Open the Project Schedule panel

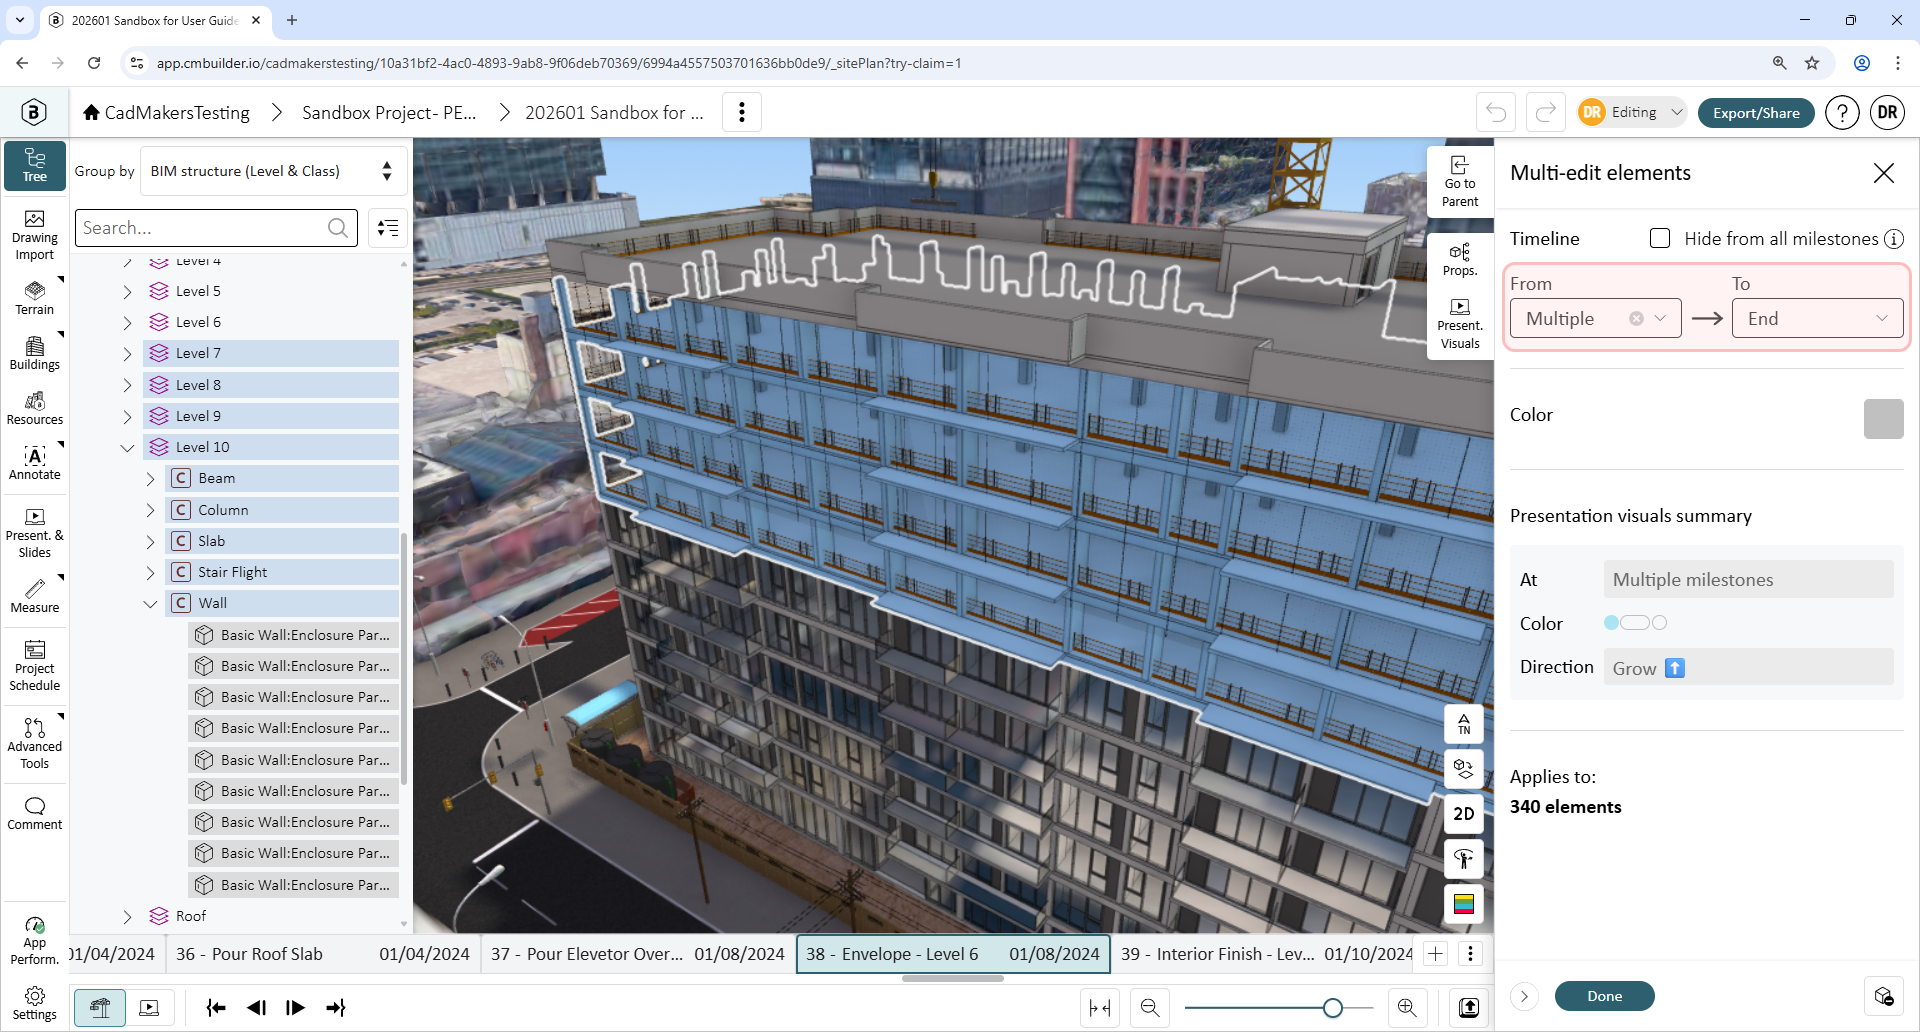coord(35,666)
